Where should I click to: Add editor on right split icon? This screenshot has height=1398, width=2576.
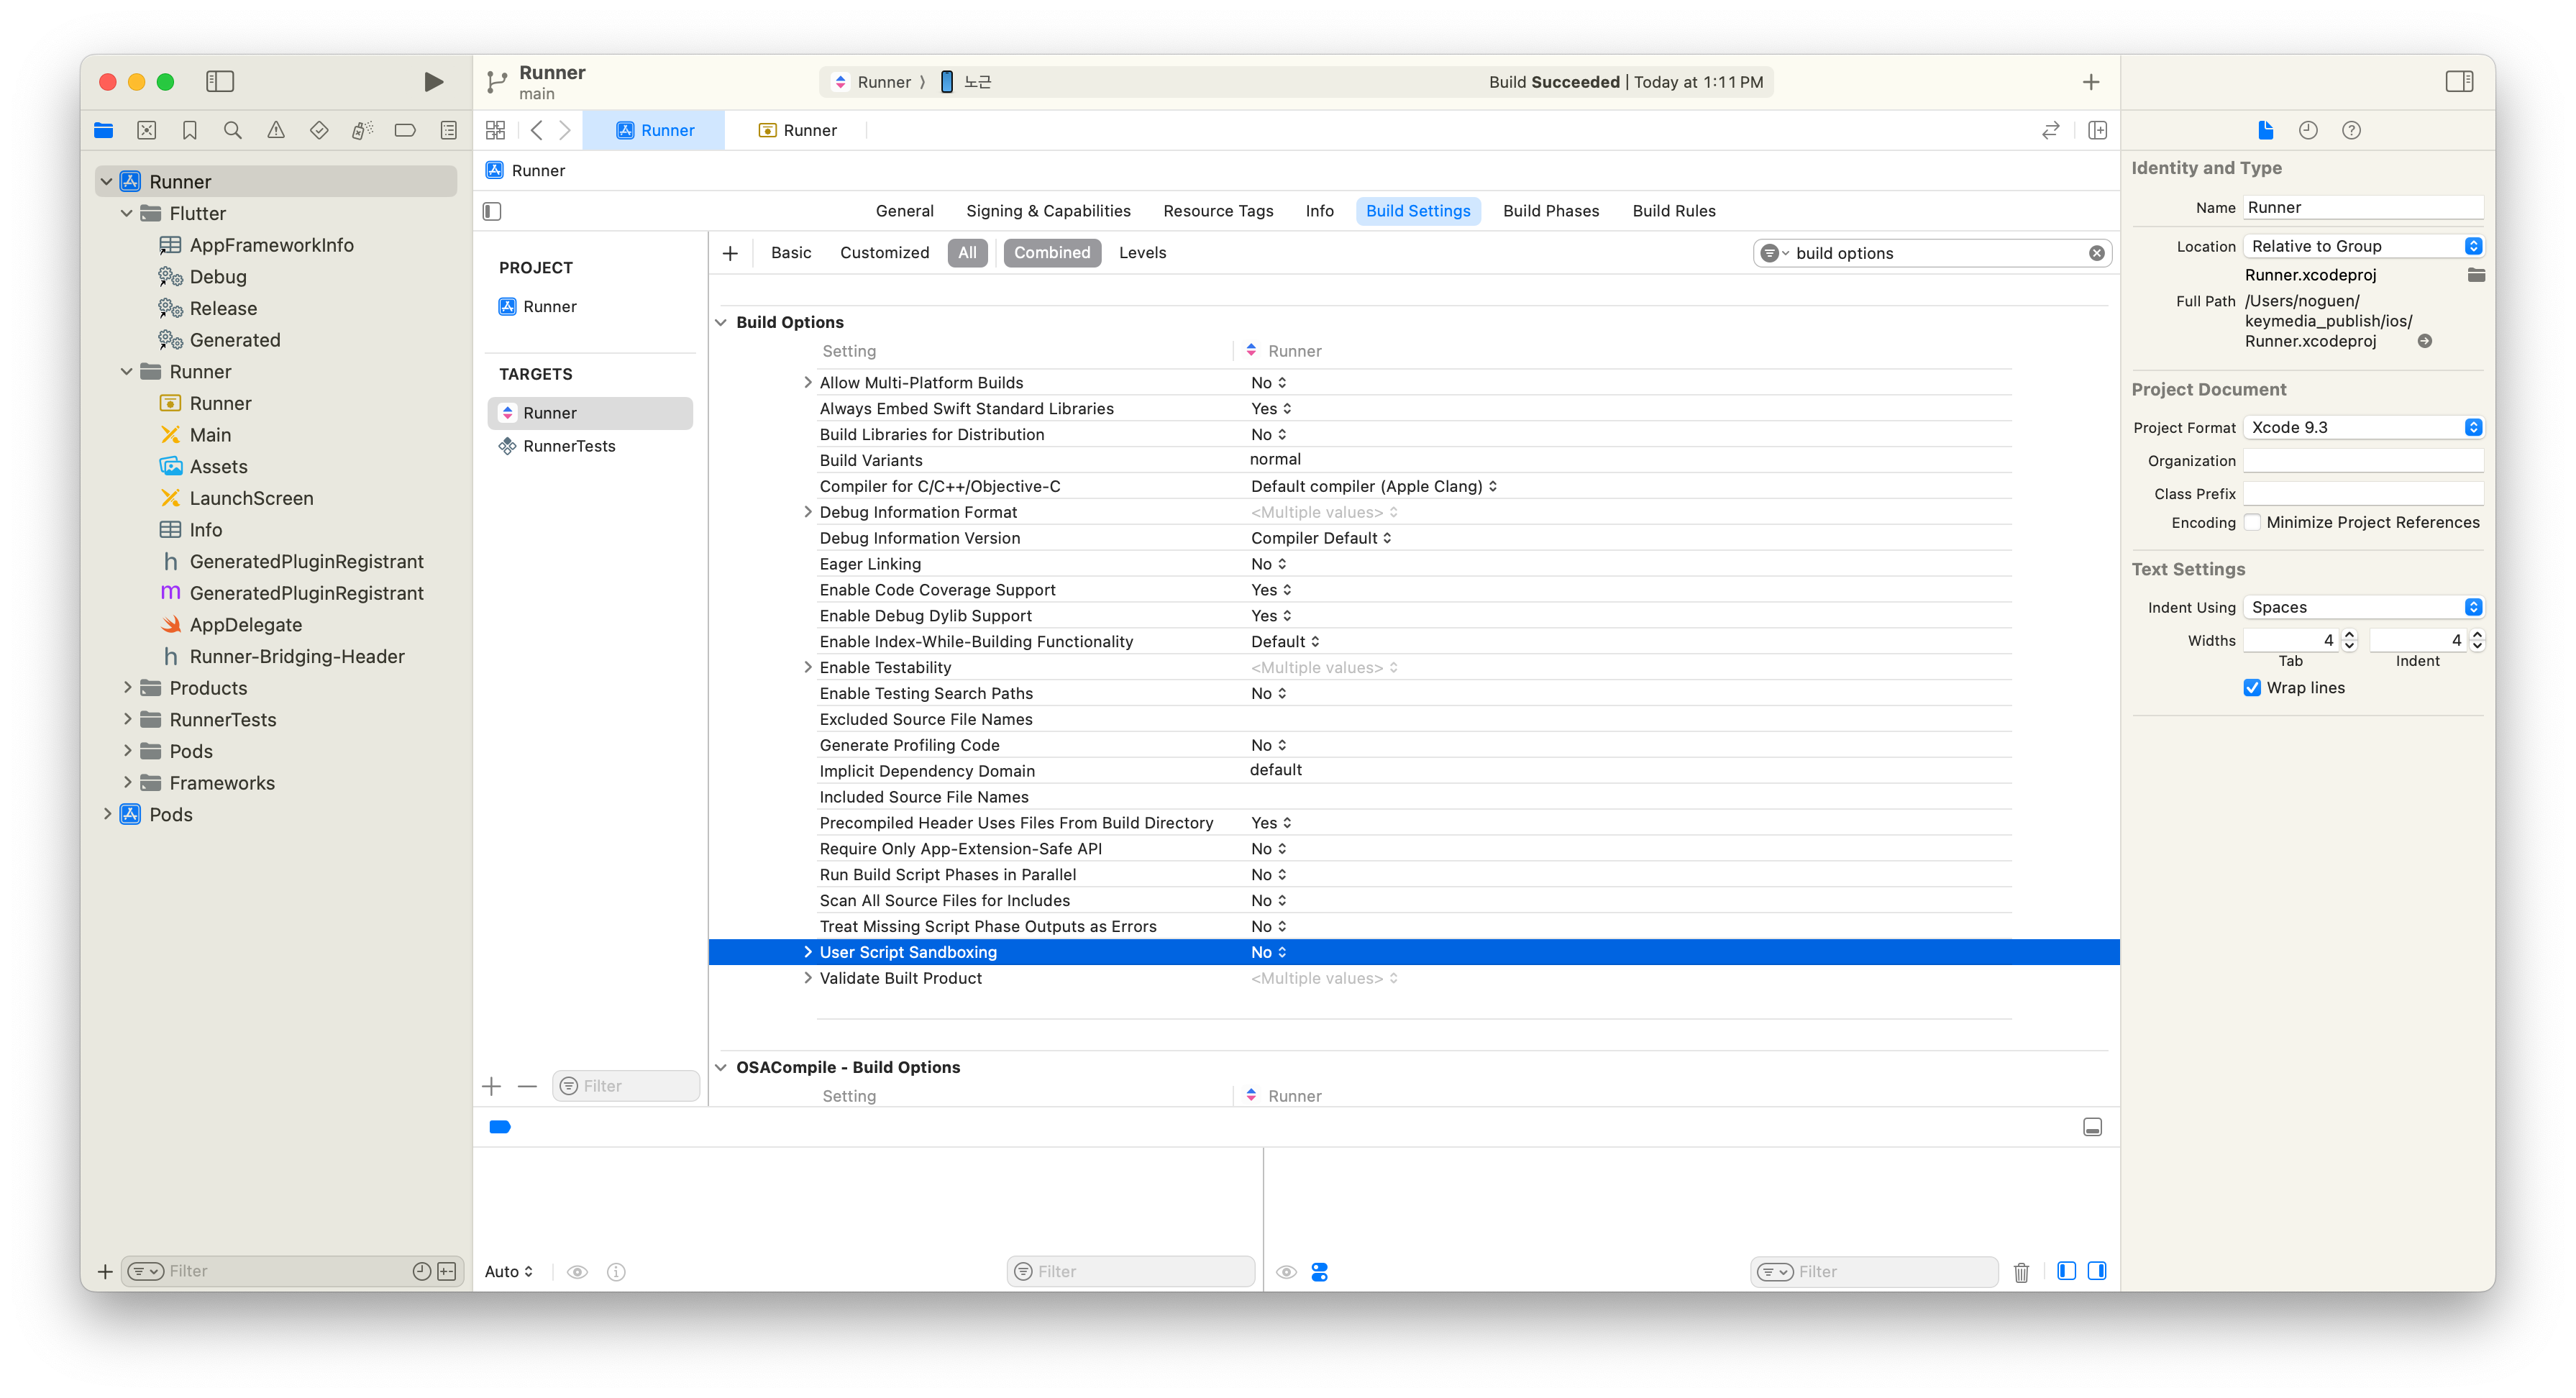(2098, 130)
